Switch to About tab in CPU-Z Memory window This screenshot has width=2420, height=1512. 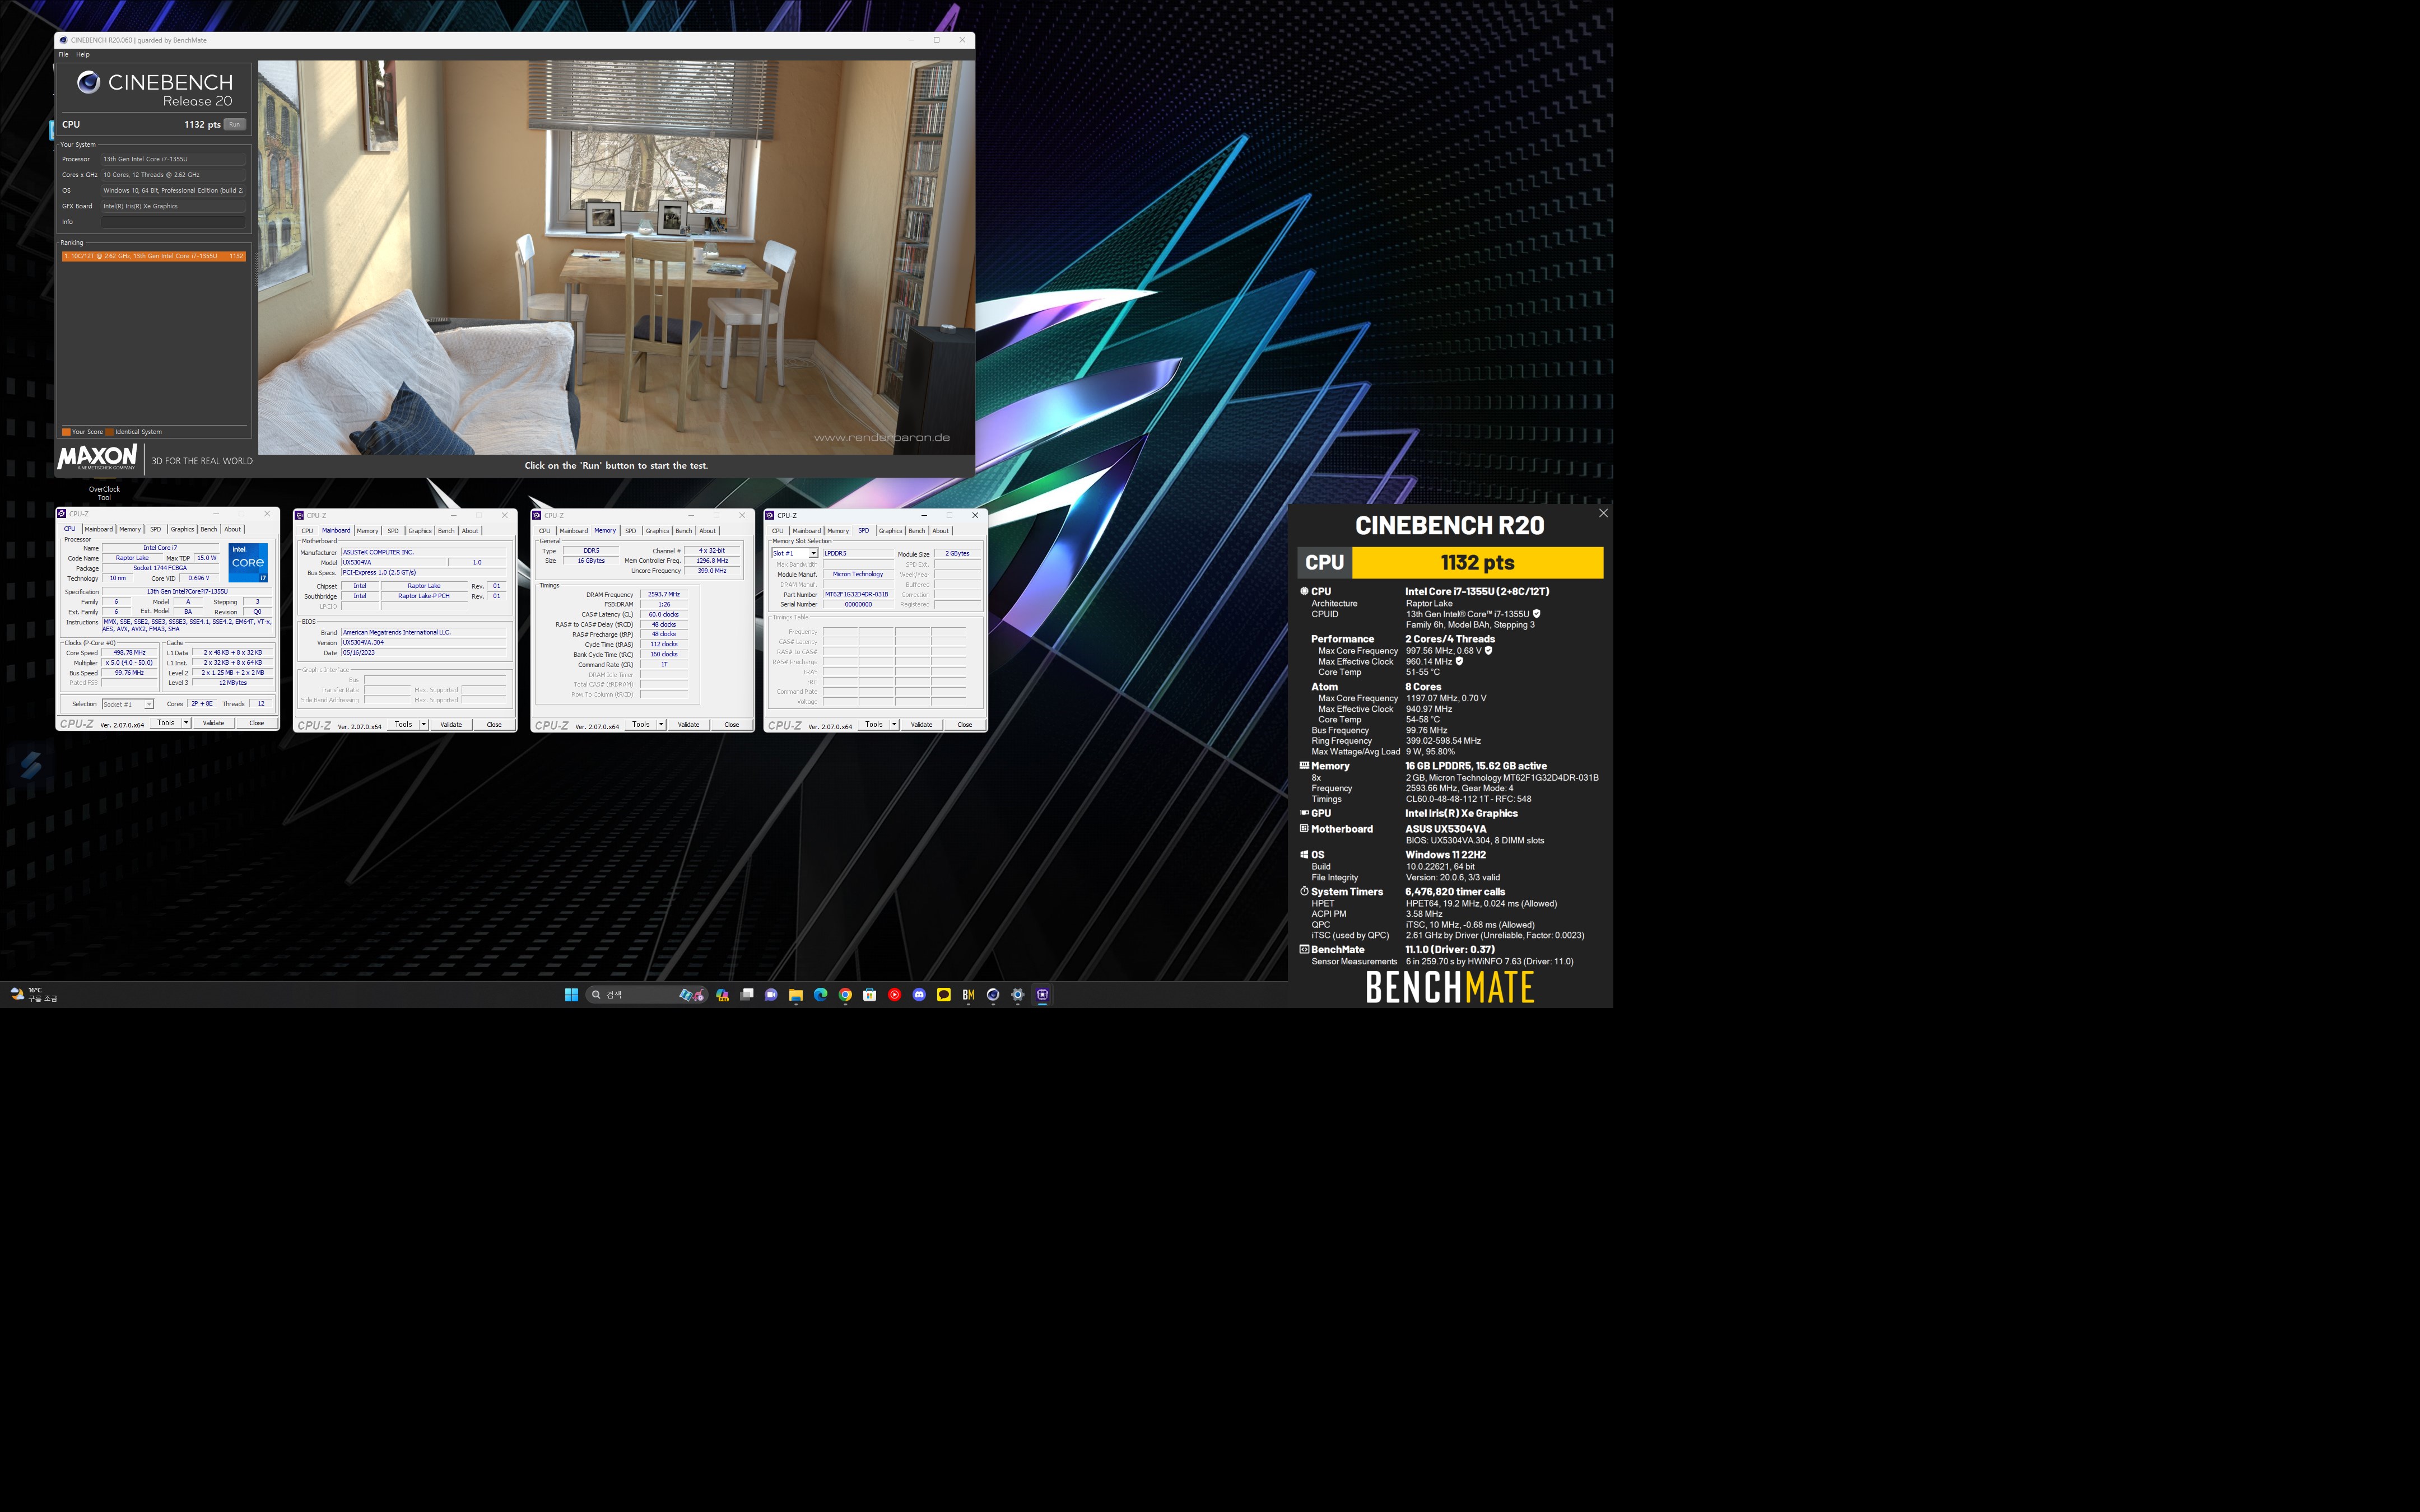(707, 531)
